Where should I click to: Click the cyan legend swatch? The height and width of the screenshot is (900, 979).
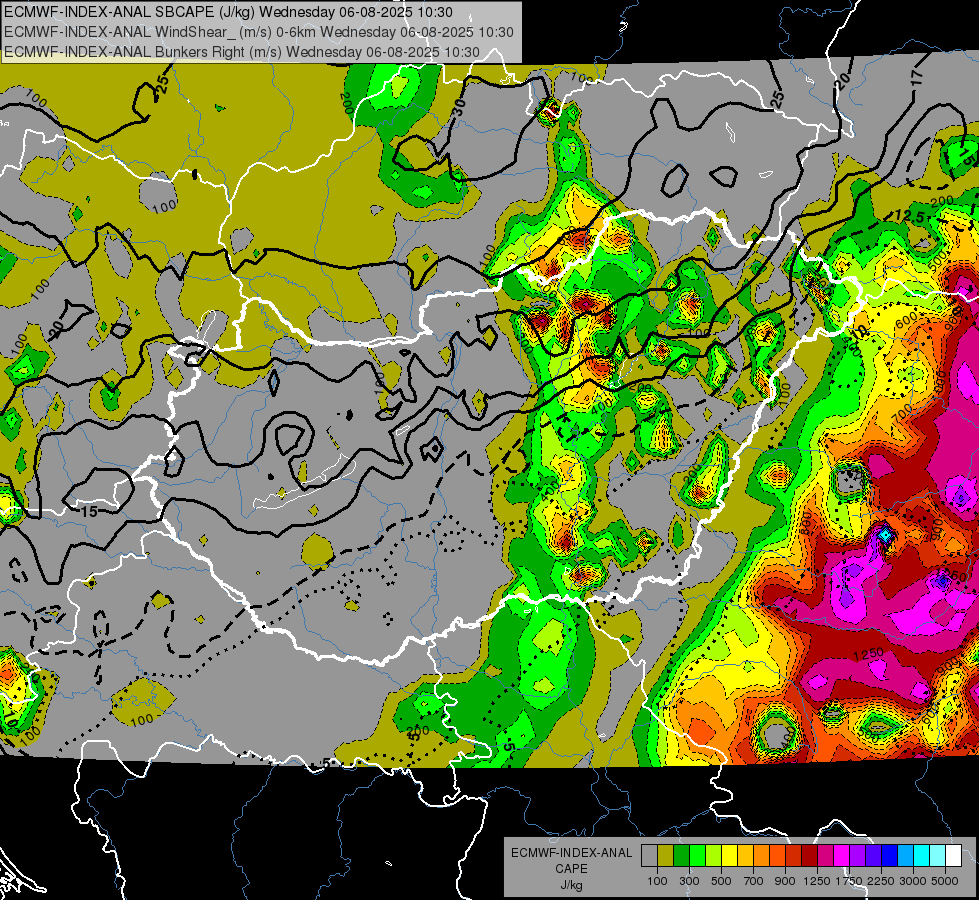tap(922, 856)
